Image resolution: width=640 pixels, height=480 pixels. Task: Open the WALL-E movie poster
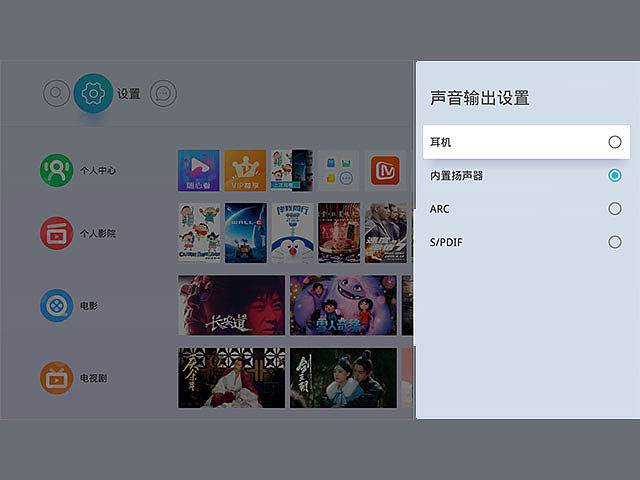246,233
